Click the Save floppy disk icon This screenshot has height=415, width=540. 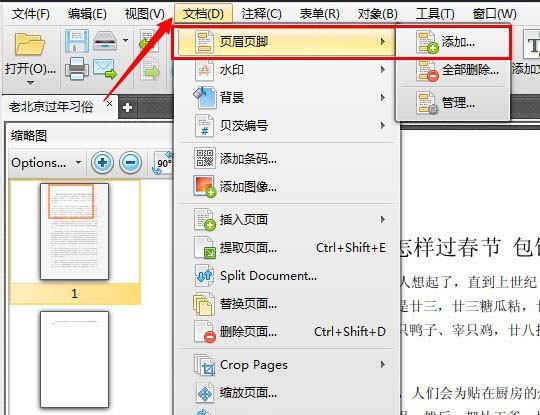point(76,41)
